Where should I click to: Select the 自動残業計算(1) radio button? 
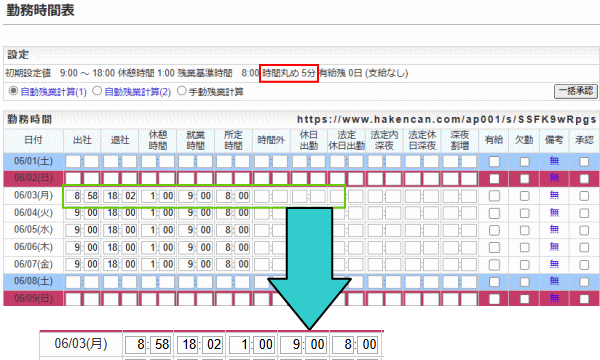(x=13, y=91)
